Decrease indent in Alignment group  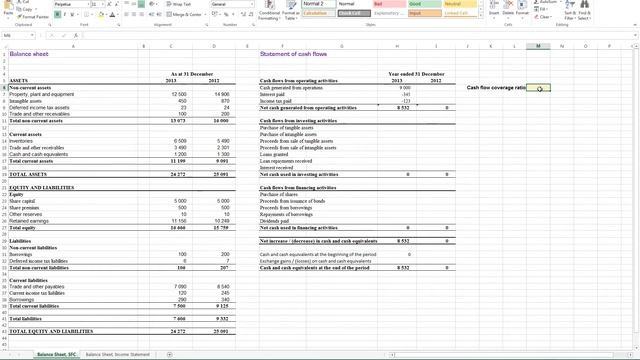(x=151, y=15)
